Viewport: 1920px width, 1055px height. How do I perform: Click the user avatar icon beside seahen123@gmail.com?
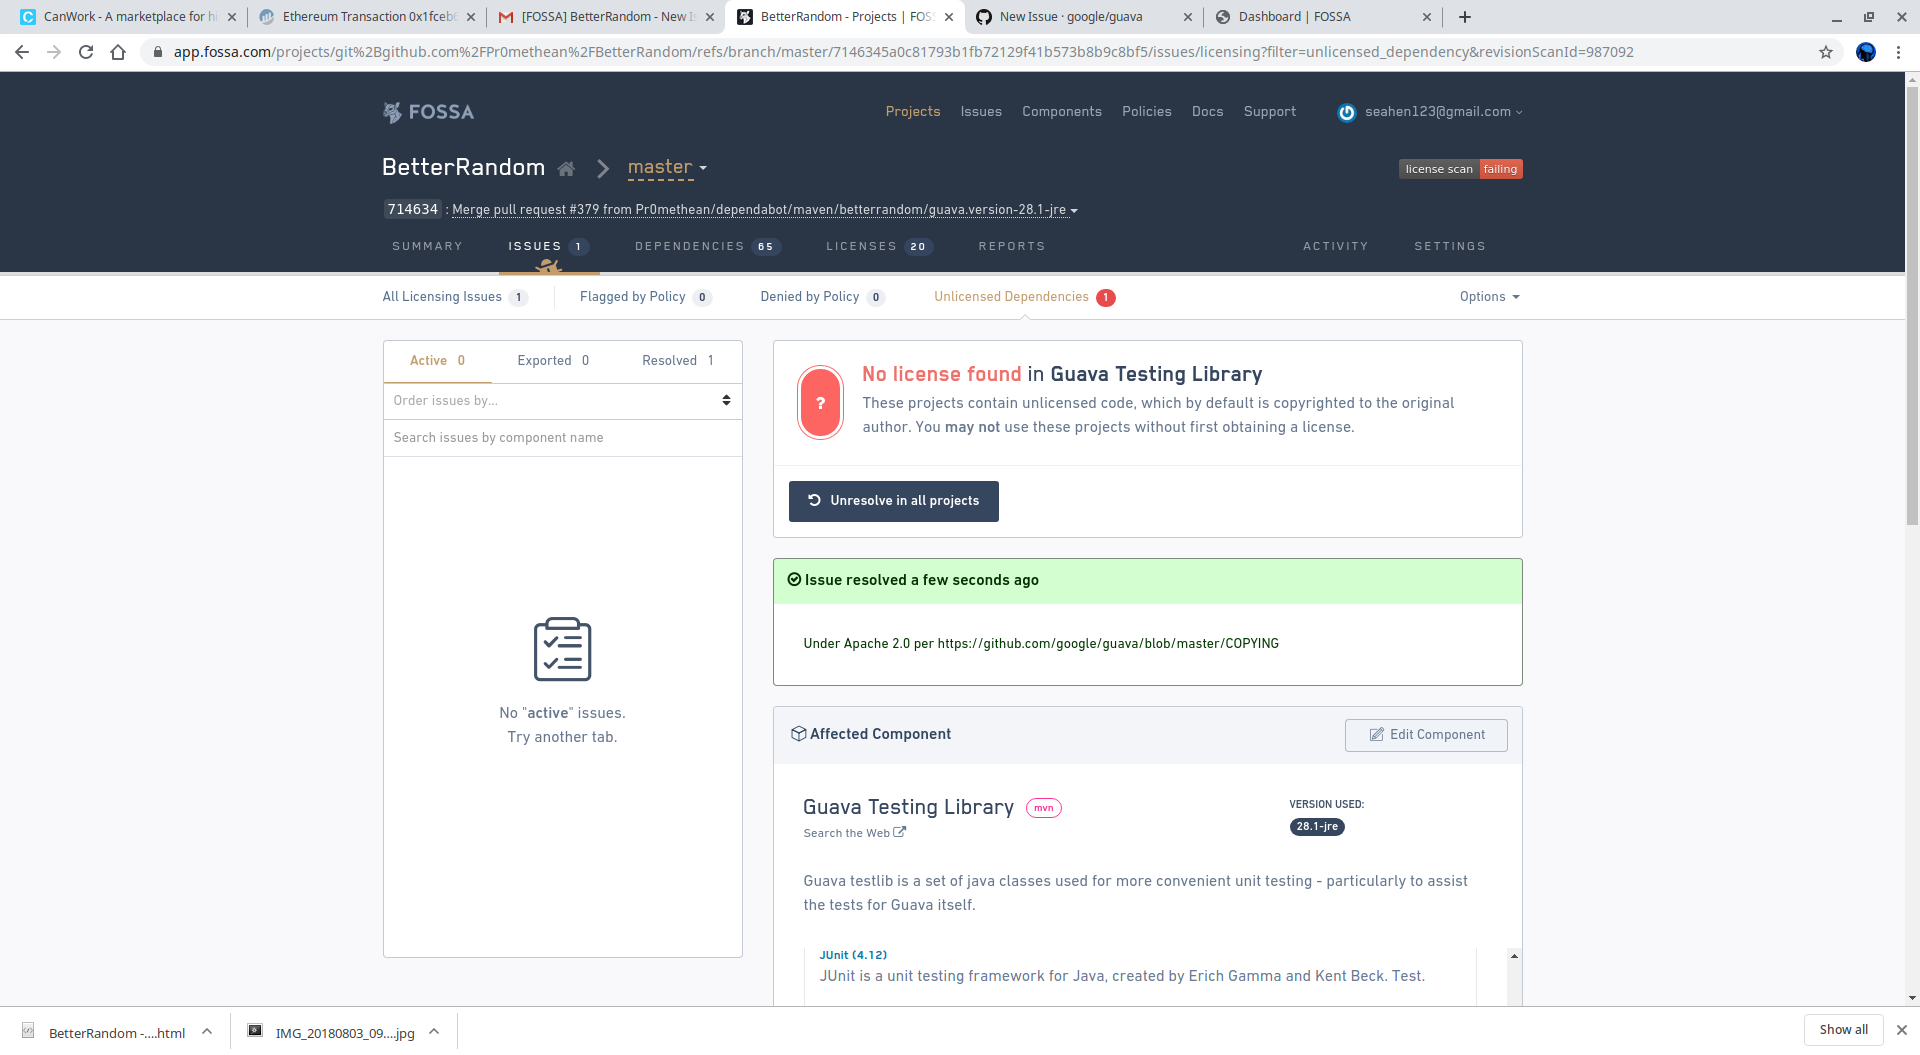coord(1347,112)
